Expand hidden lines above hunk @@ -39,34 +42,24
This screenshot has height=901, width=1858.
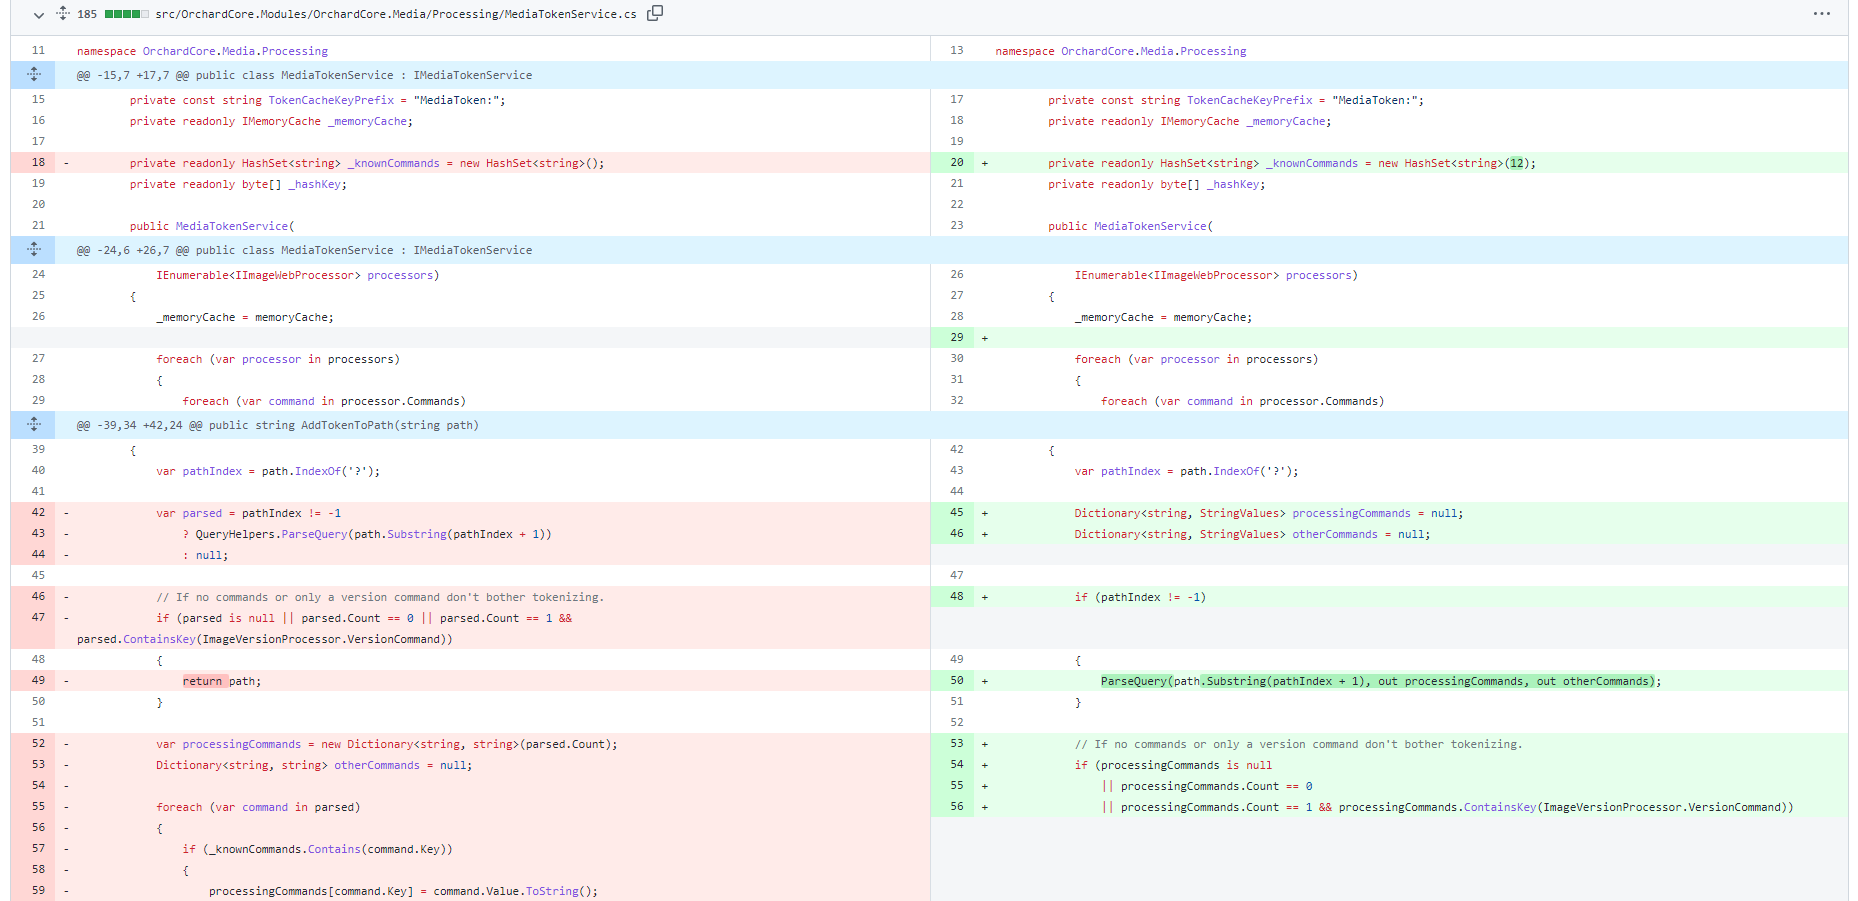(x=34, y=425)
